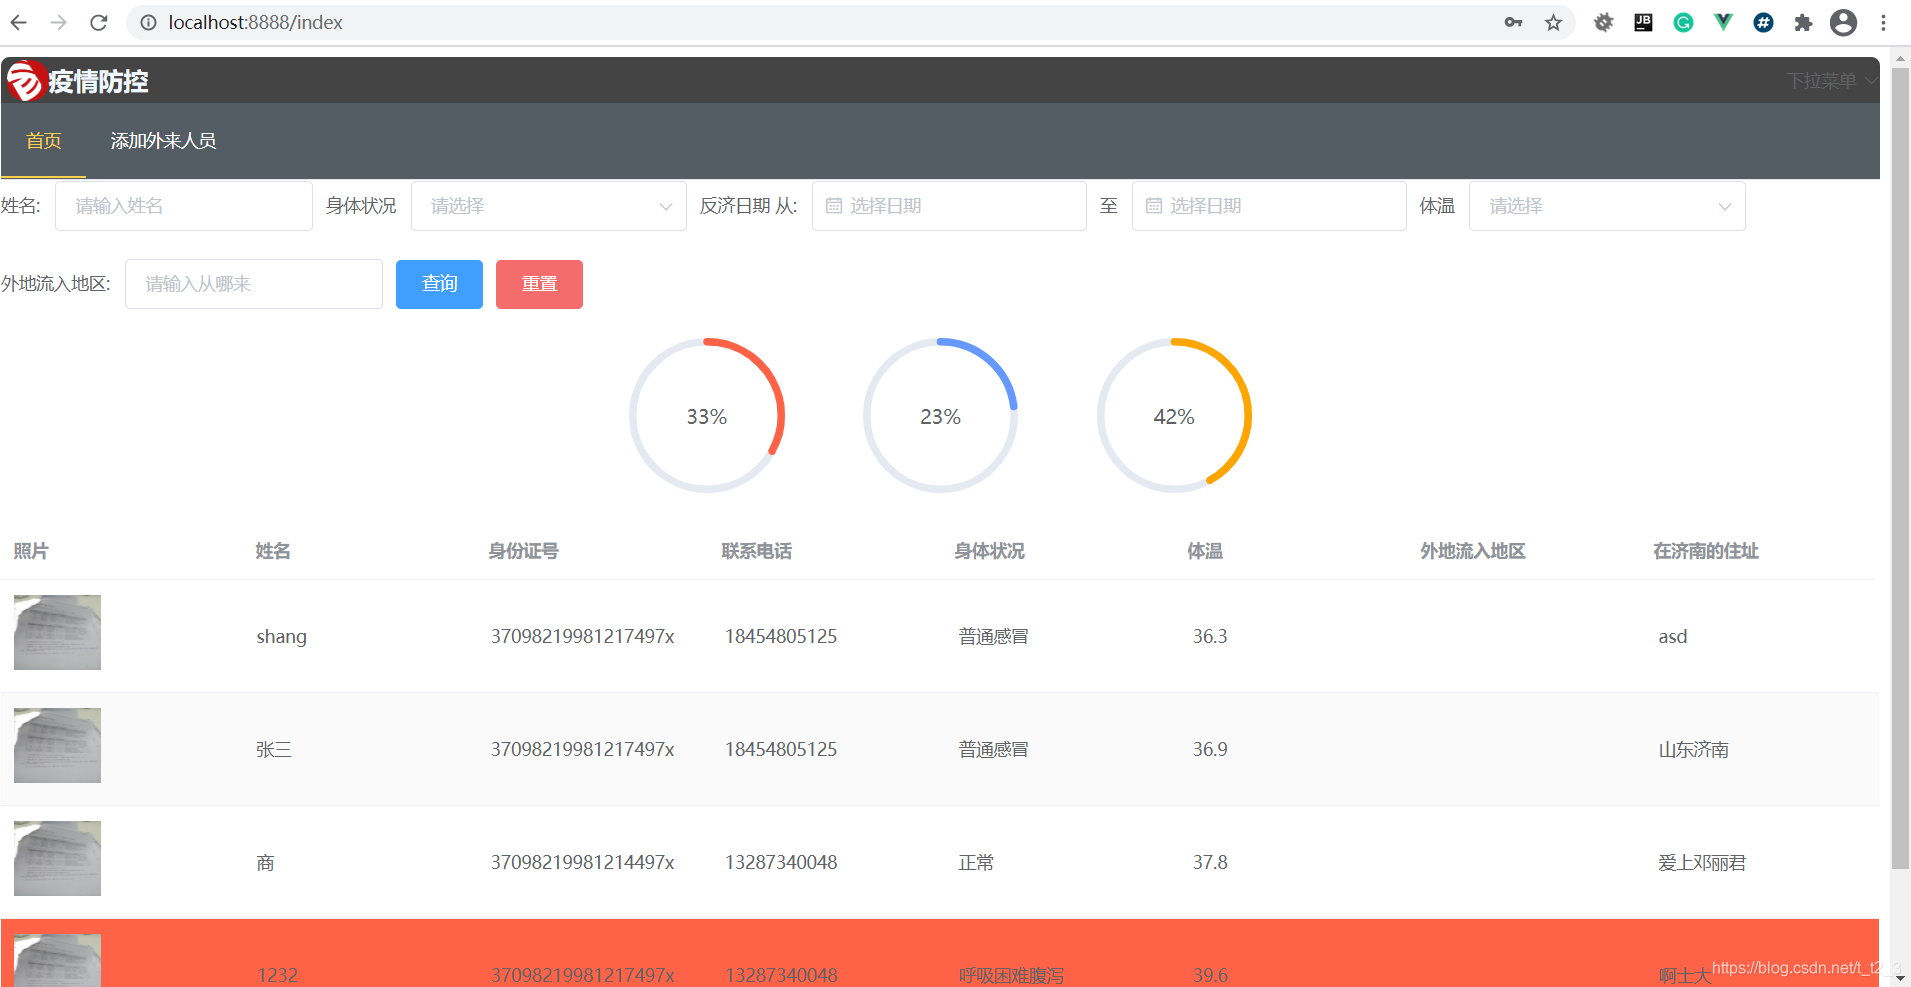Click the 在济南的住址 column header
This screenshot has width=1911, height=987.
[x=1706, y=551]
